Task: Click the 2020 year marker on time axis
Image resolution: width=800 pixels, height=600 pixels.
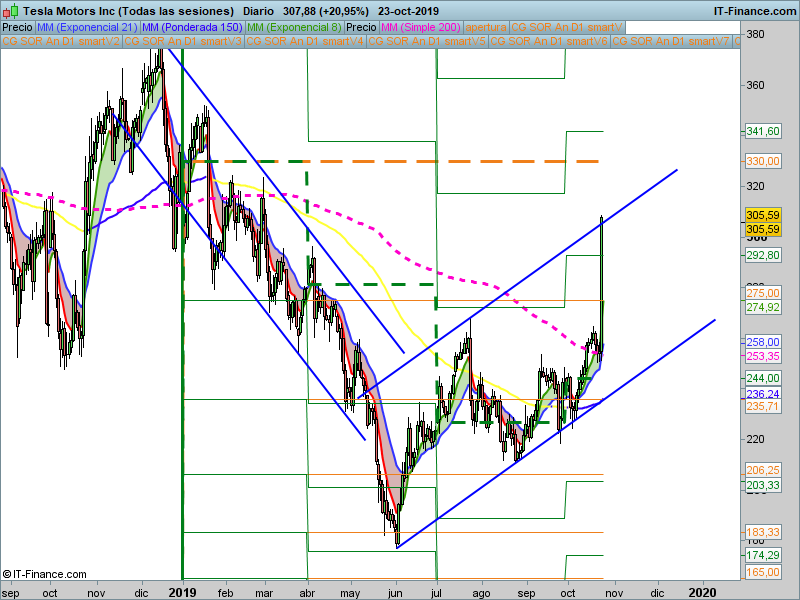Action: click(703, 593)
